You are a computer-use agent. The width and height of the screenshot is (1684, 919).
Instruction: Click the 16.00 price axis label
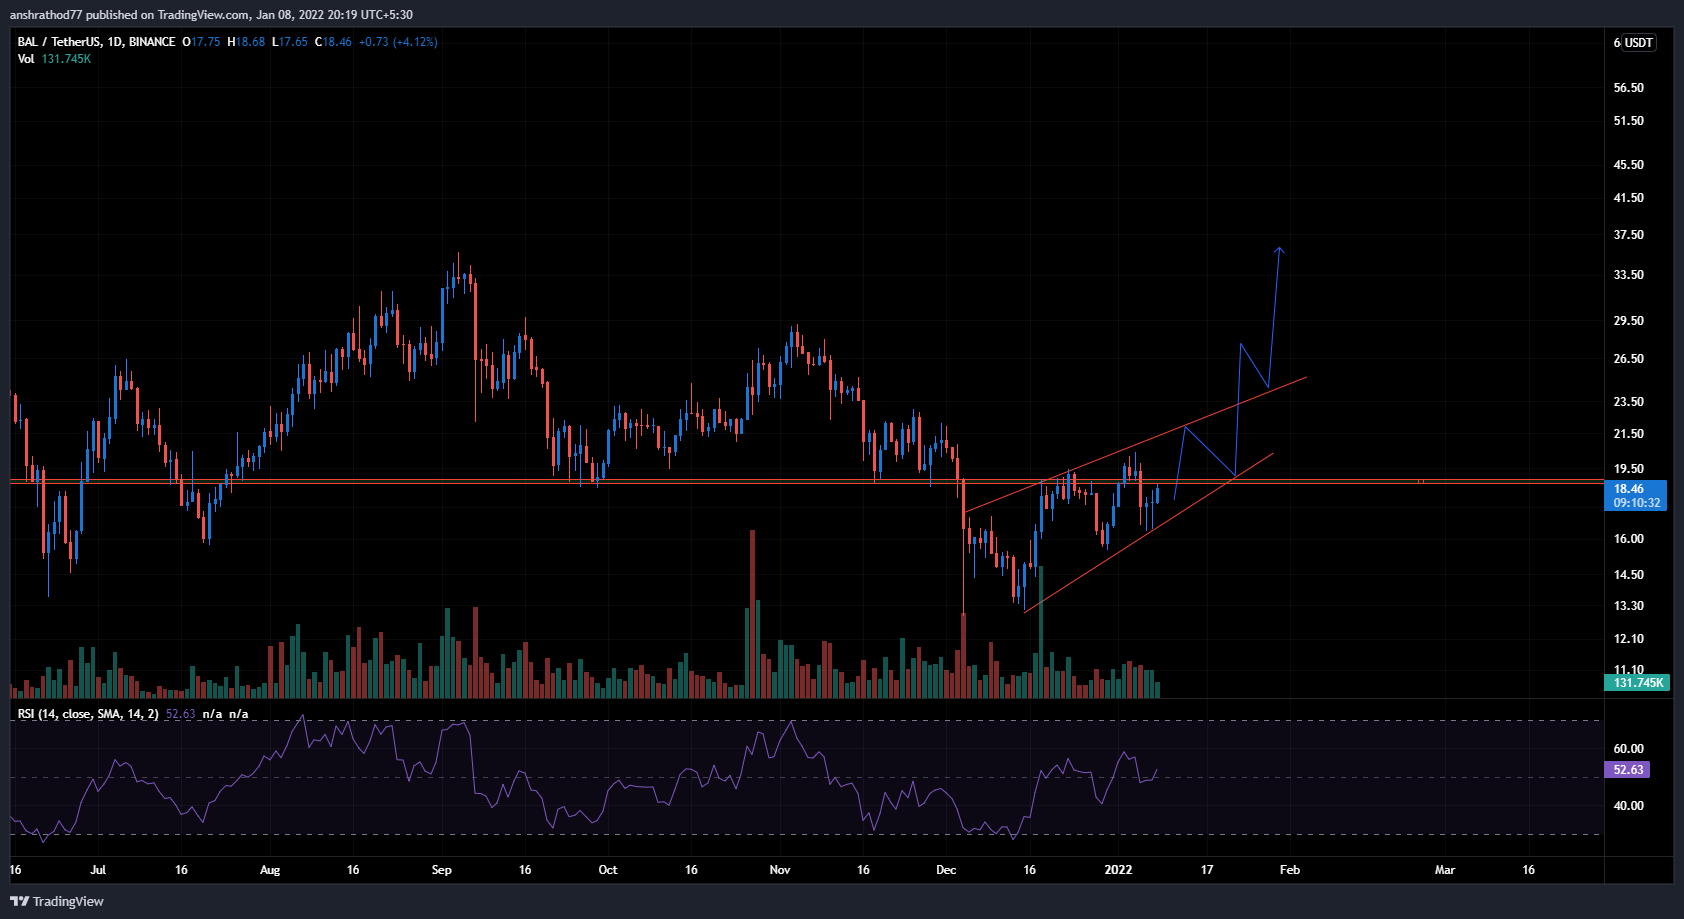[1628, 539]
